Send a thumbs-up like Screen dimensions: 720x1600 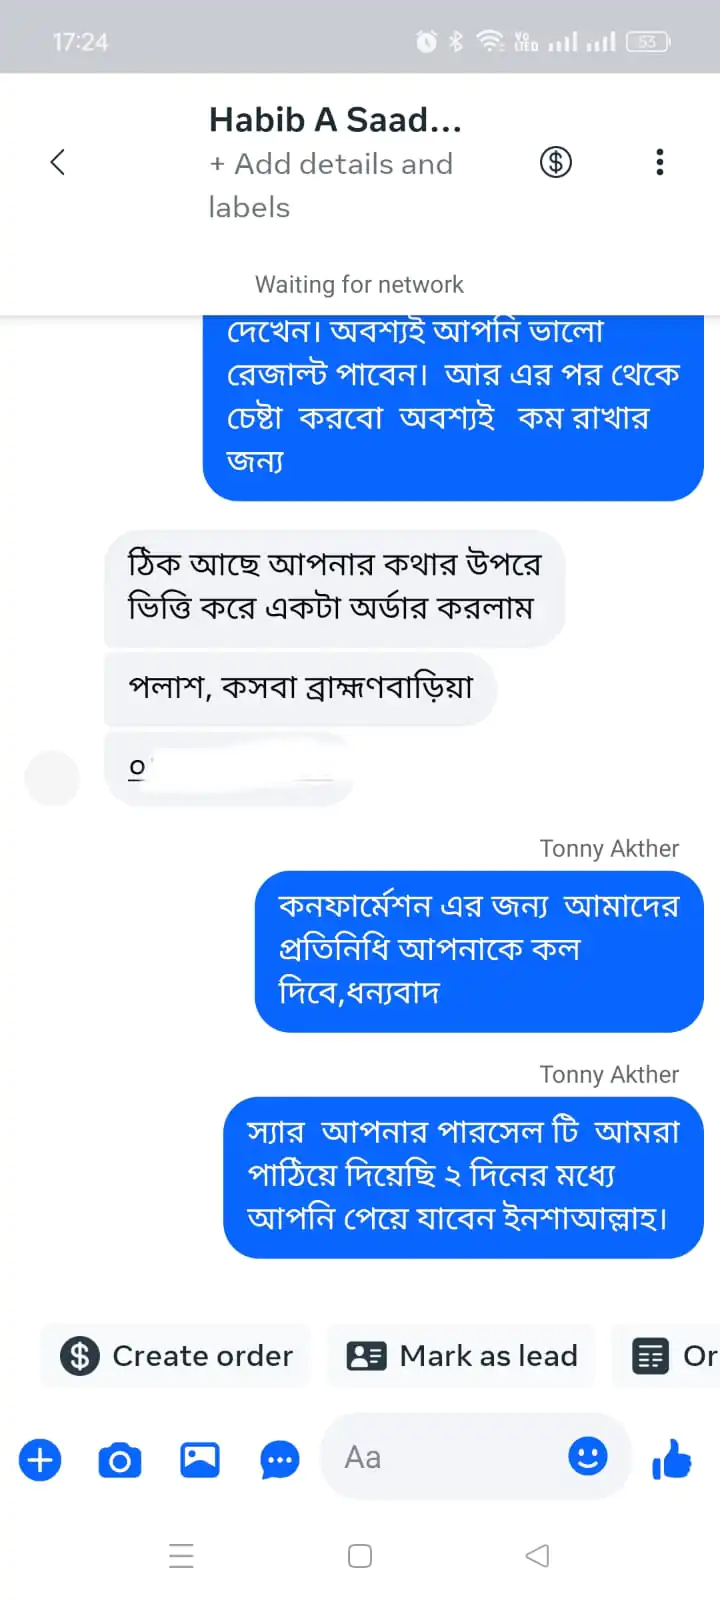672,1459
